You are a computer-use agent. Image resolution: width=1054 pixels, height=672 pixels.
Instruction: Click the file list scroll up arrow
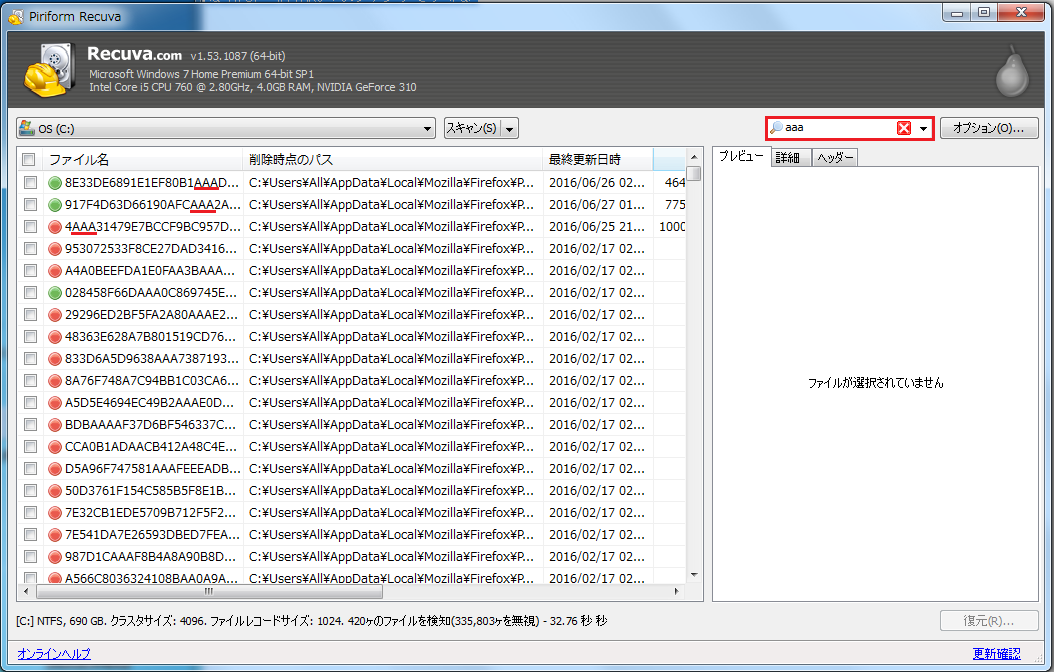pos(694,157)
